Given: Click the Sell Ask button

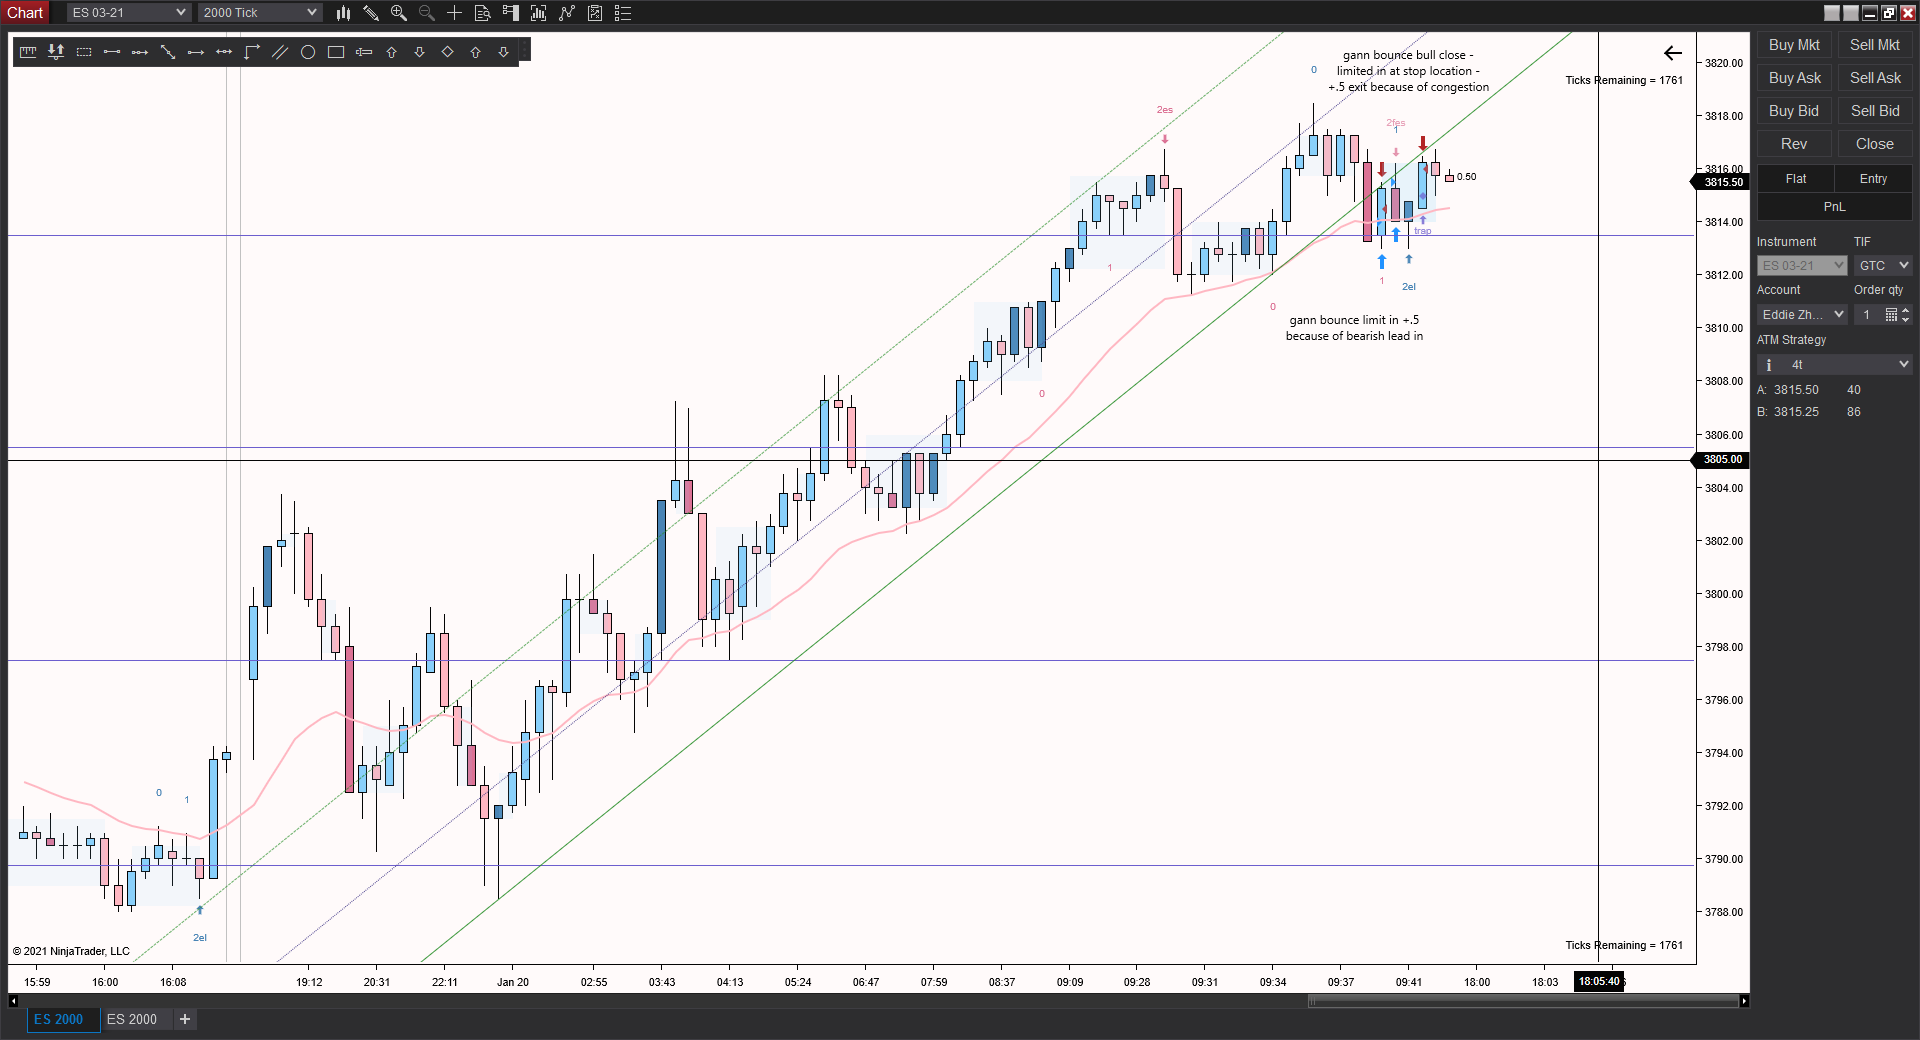Looking at the screenshot, I should pyautogui.click(x=1875, y=78).
